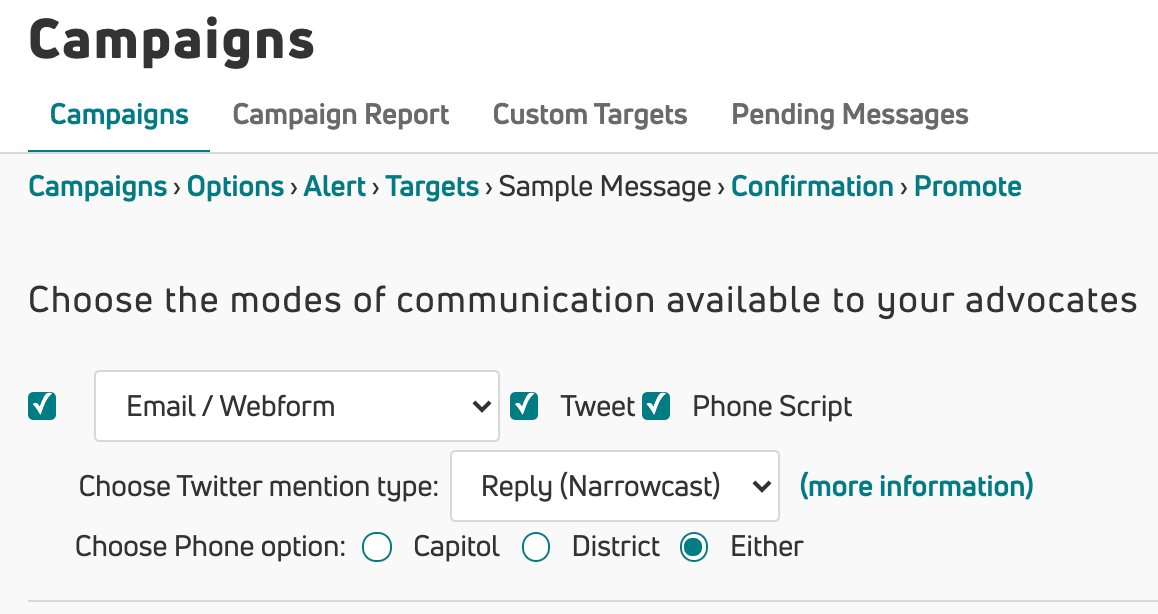Go to the Promote step
Screen dimensions: 1158x614
coord(968,187)
